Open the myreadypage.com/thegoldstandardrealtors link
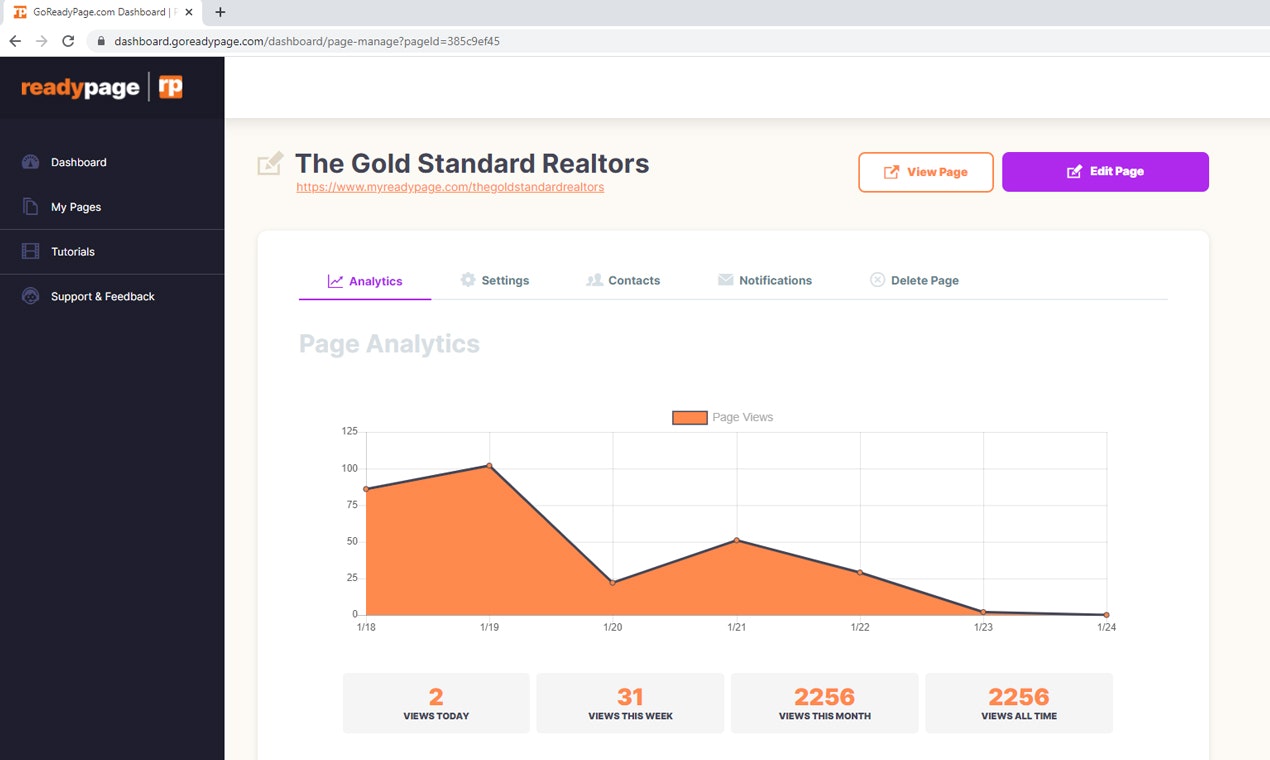The height and width of the screenshot is (760, 1270). [449, 187]
